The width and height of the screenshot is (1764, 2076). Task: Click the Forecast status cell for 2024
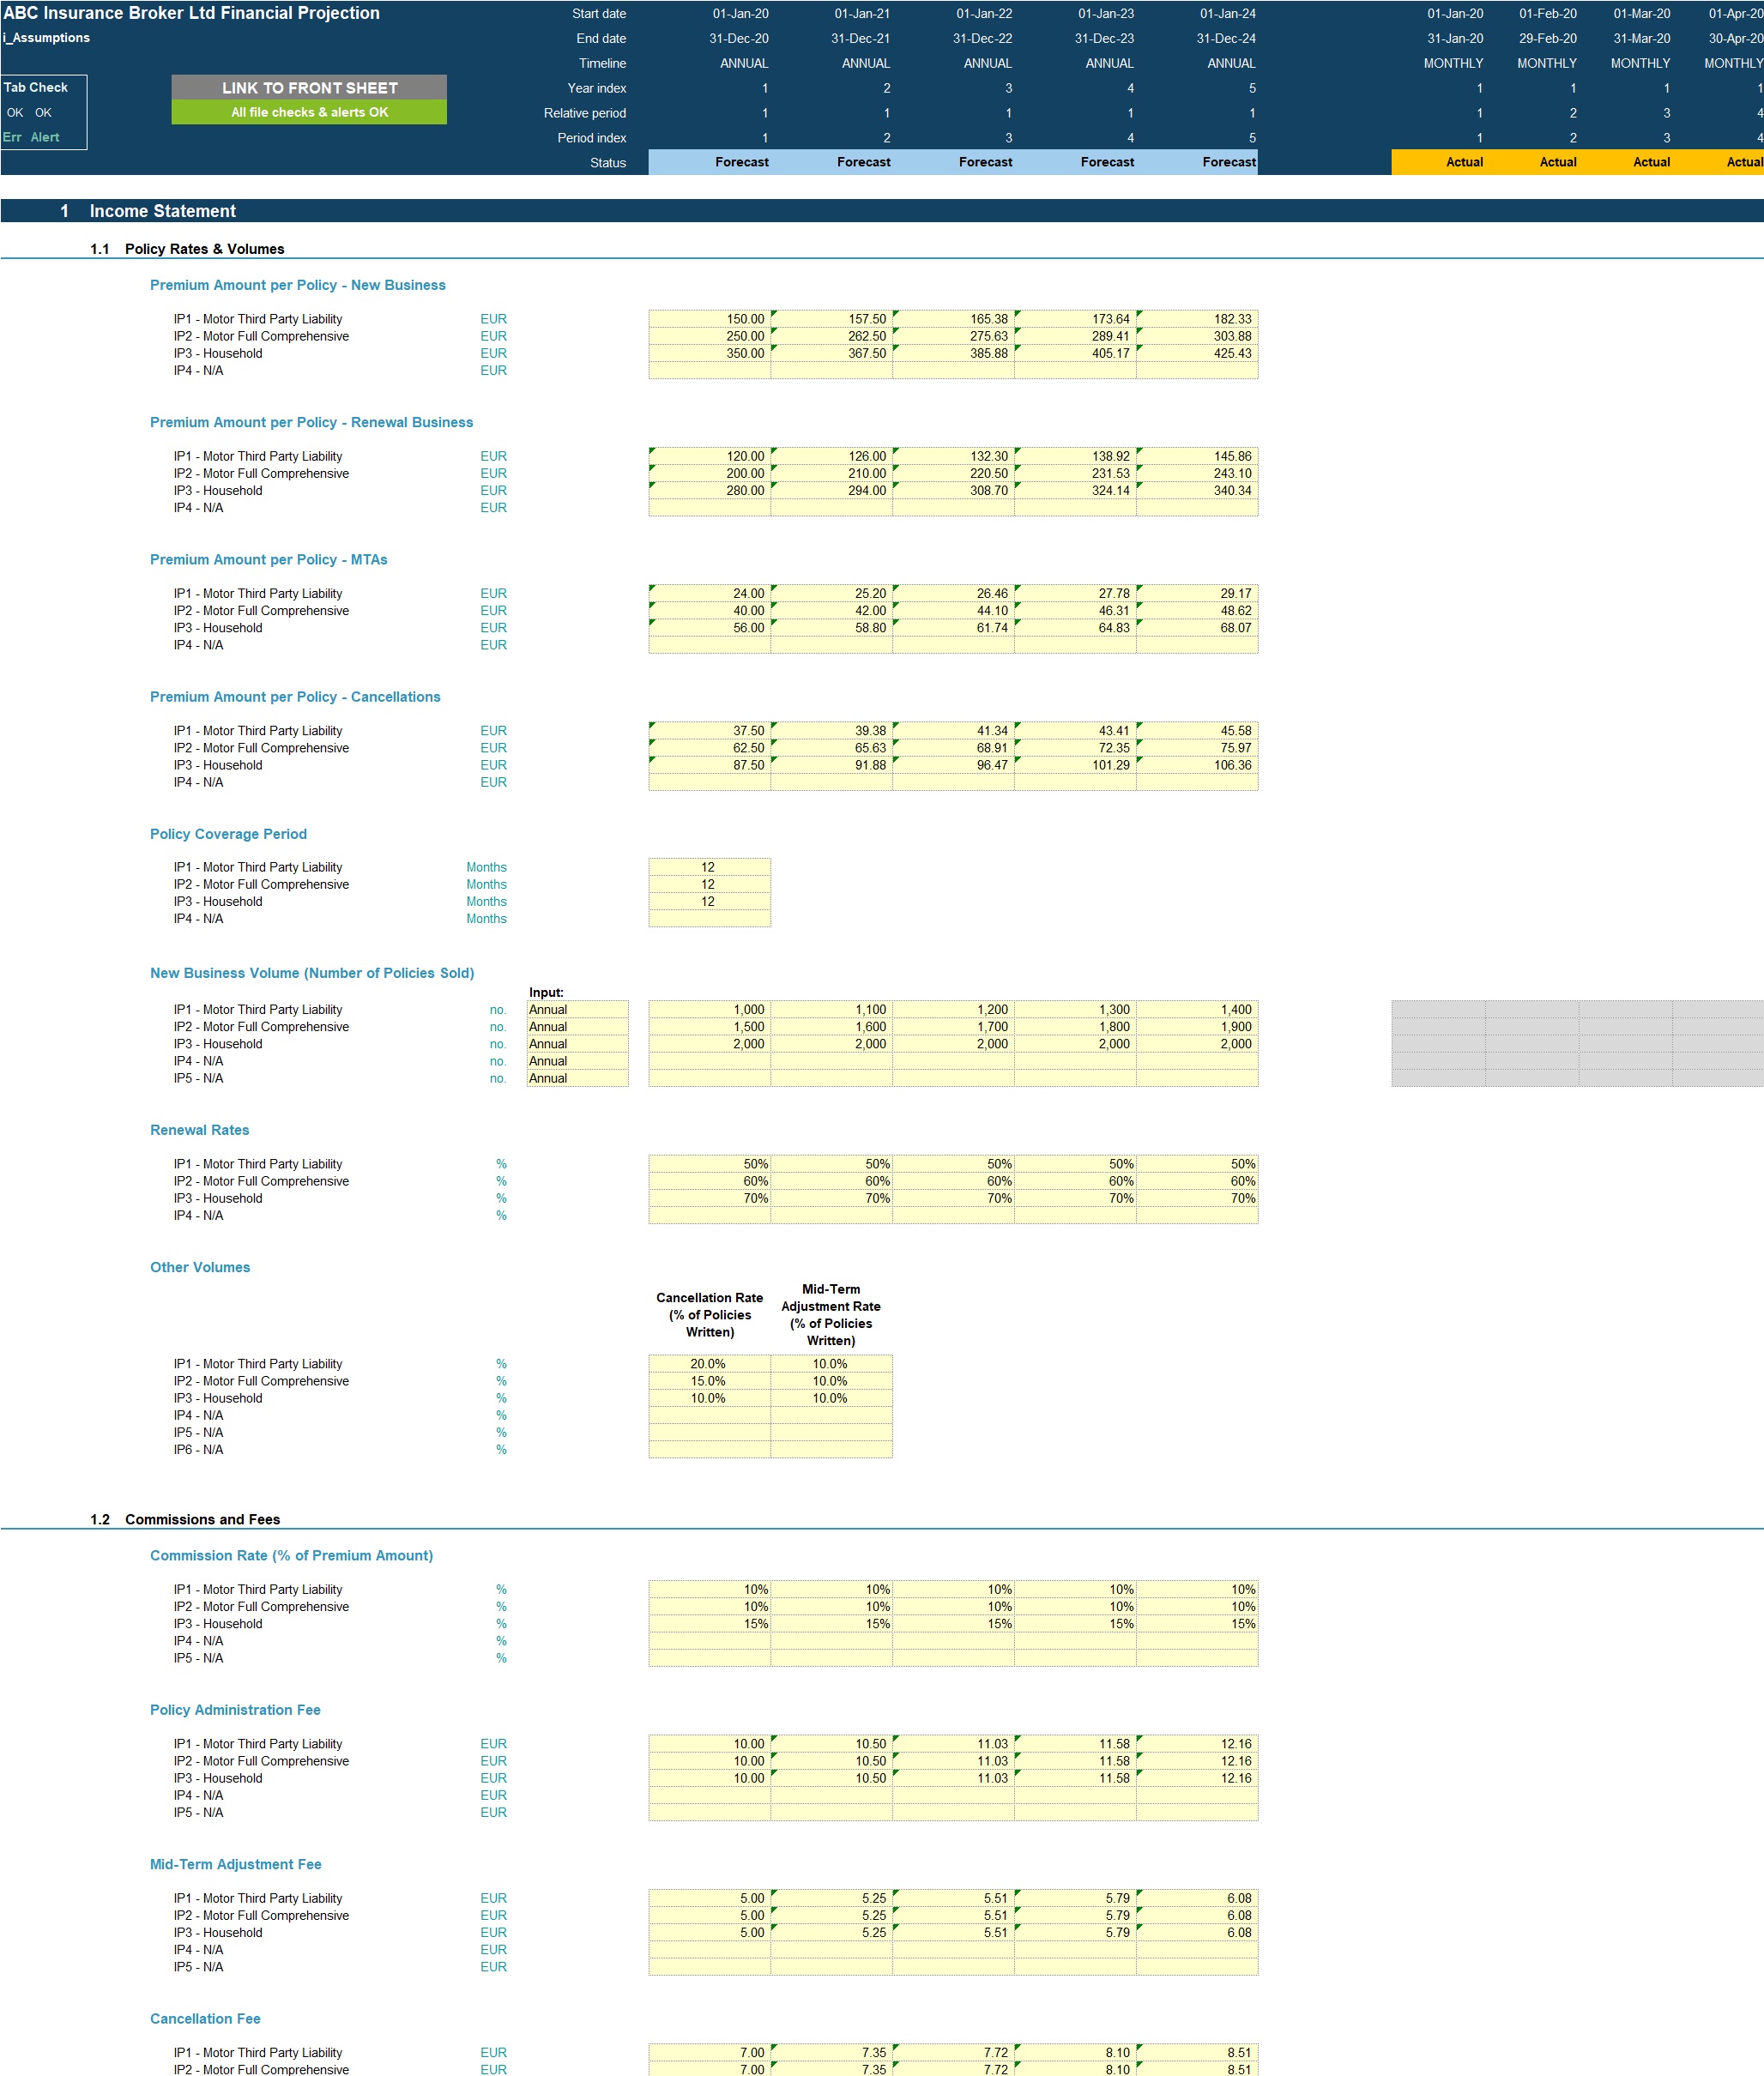(x=1197, y=162)
